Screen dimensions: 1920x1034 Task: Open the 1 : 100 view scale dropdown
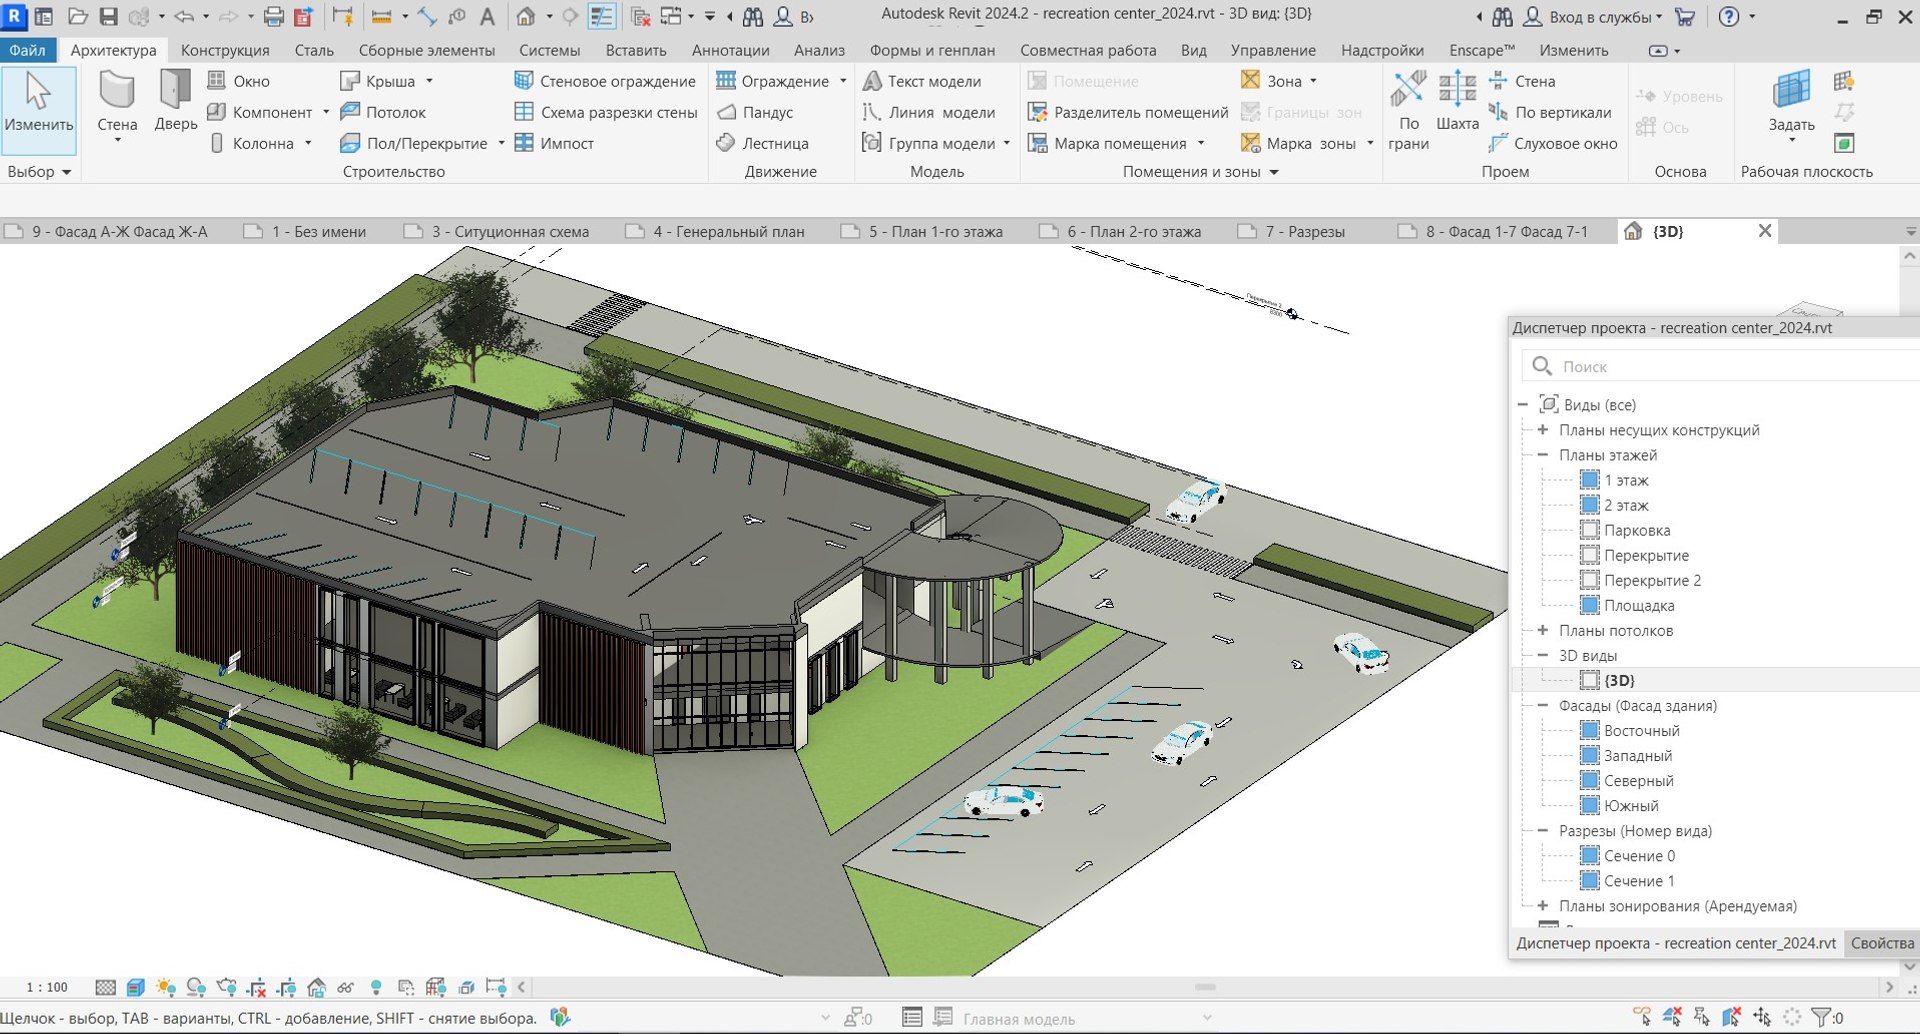pyautogui.click(x=47, y=988)
